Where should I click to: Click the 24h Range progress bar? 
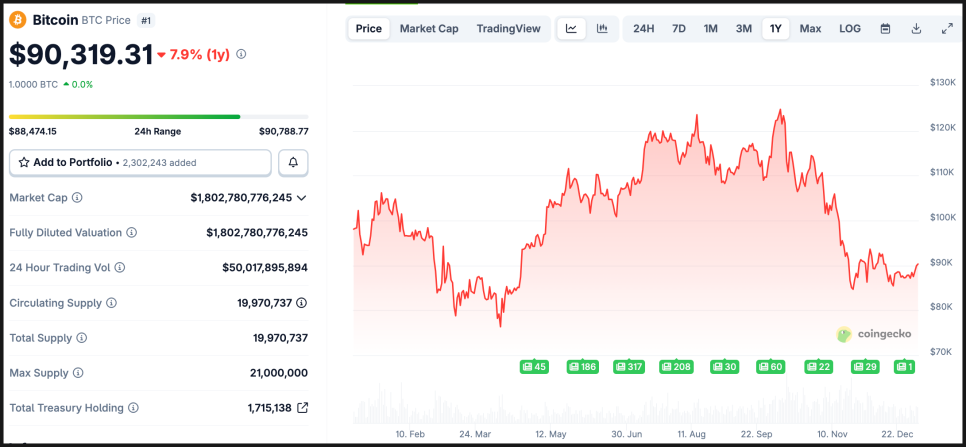click(158, 117)
